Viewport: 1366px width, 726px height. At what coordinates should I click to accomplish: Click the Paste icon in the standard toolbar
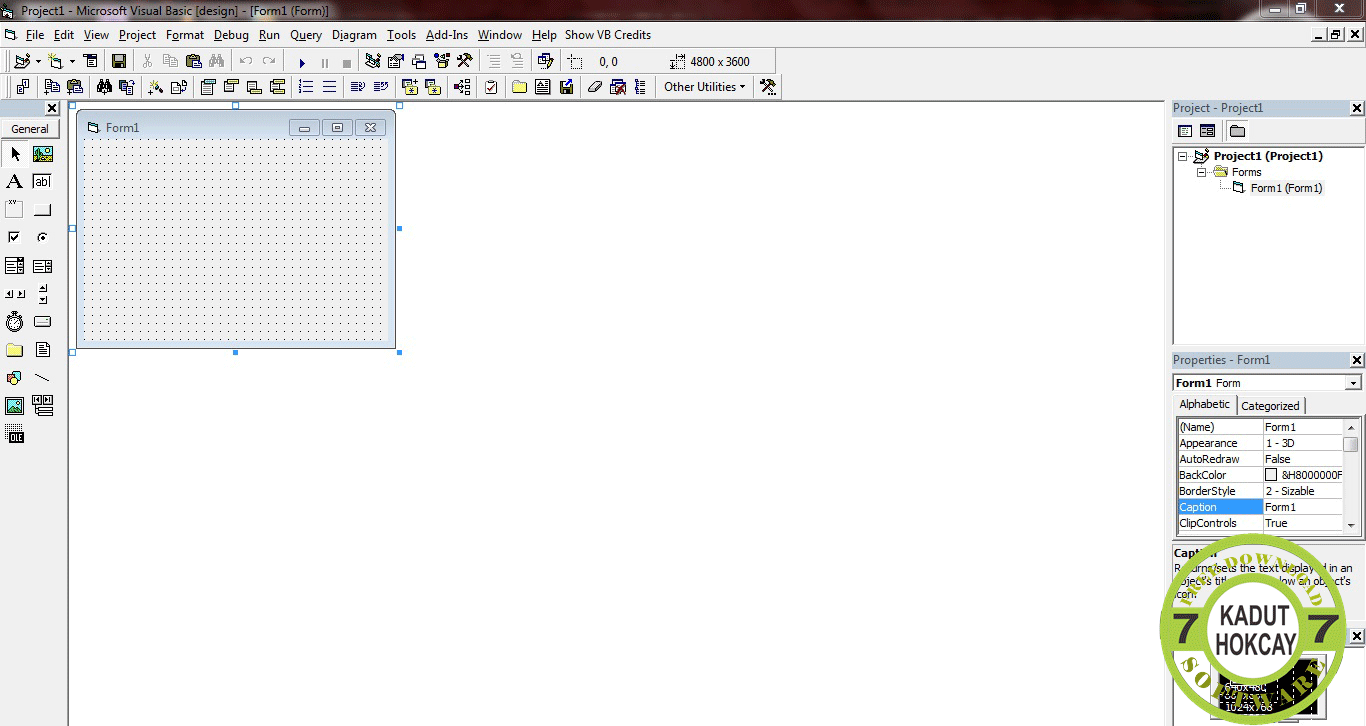click(194, 62)
